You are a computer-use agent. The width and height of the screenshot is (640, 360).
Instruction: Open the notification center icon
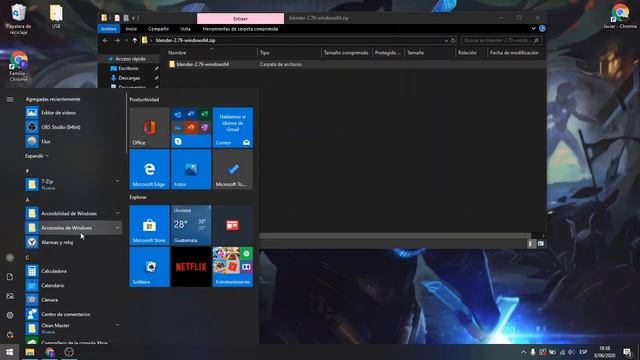pos(627,352)
